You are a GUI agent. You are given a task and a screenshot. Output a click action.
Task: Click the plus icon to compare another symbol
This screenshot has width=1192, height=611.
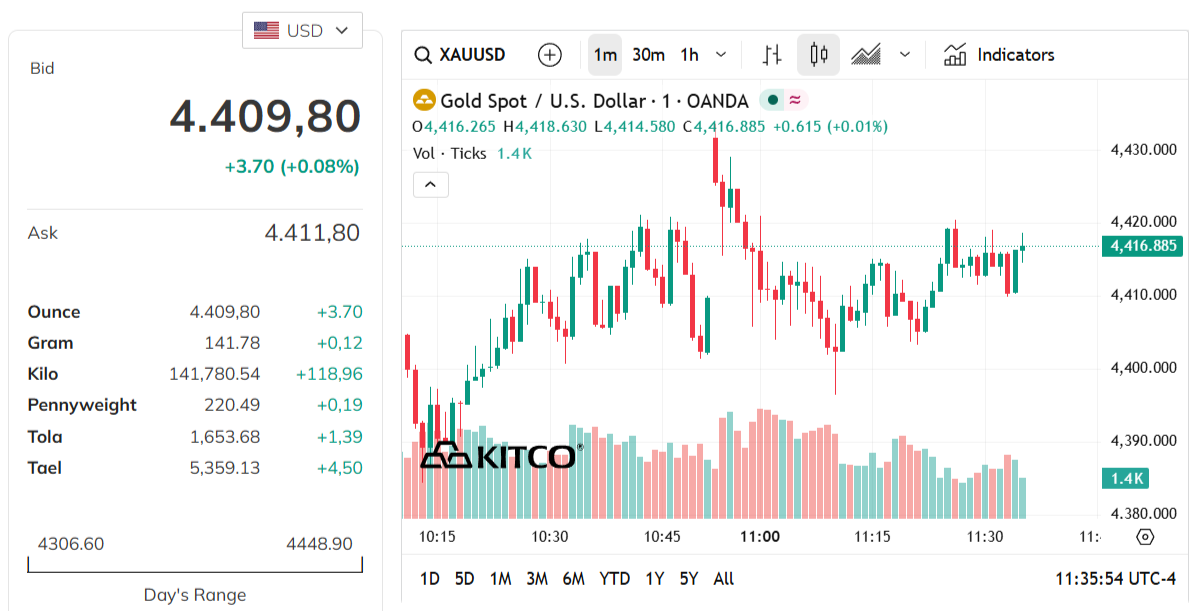[x=549, y=55]
